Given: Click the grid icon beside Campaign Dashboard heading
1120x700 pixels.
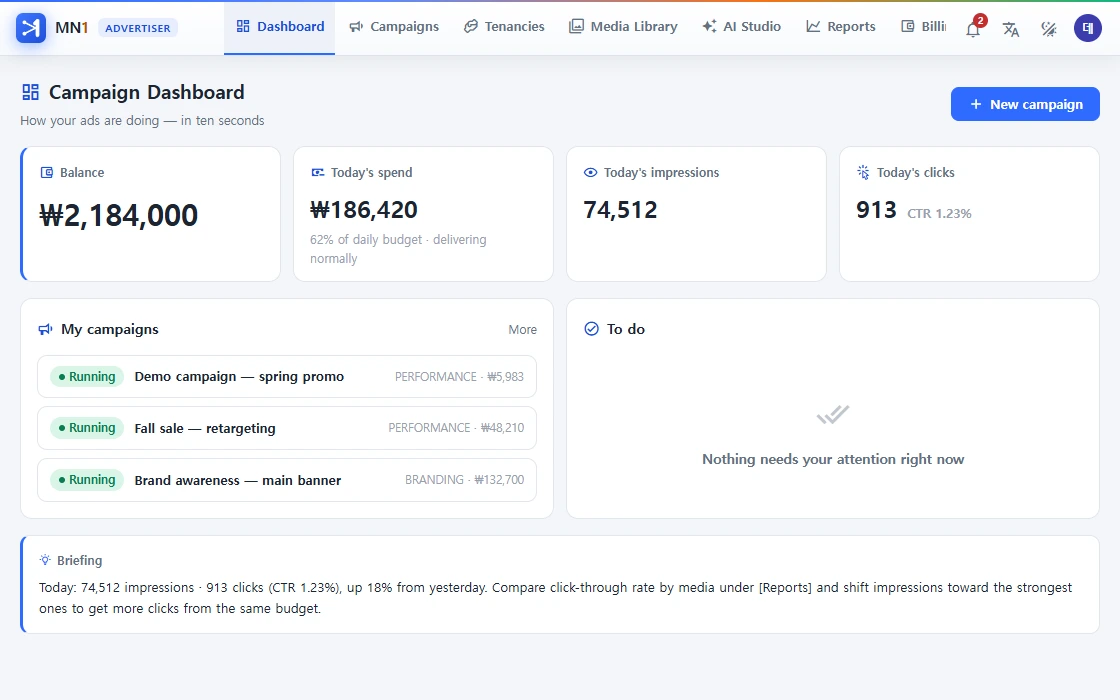Looking at the screenshot, I should pos(31,92).
